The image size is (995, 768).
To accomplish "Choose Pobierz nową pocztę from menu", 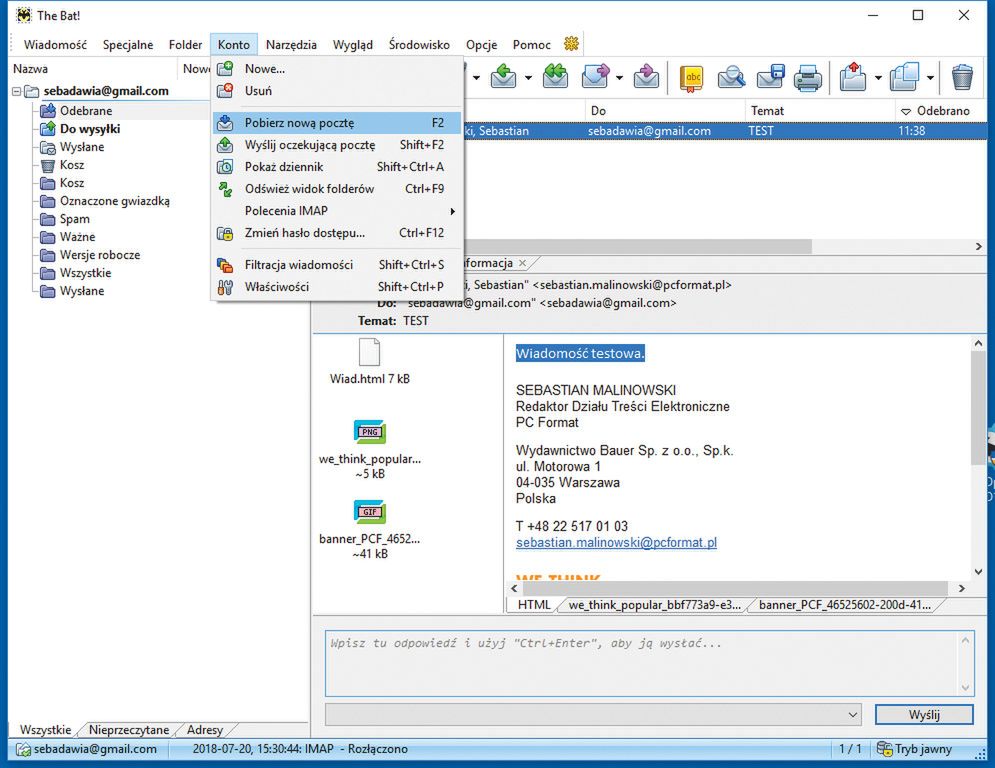I will (x=300, y=123).
